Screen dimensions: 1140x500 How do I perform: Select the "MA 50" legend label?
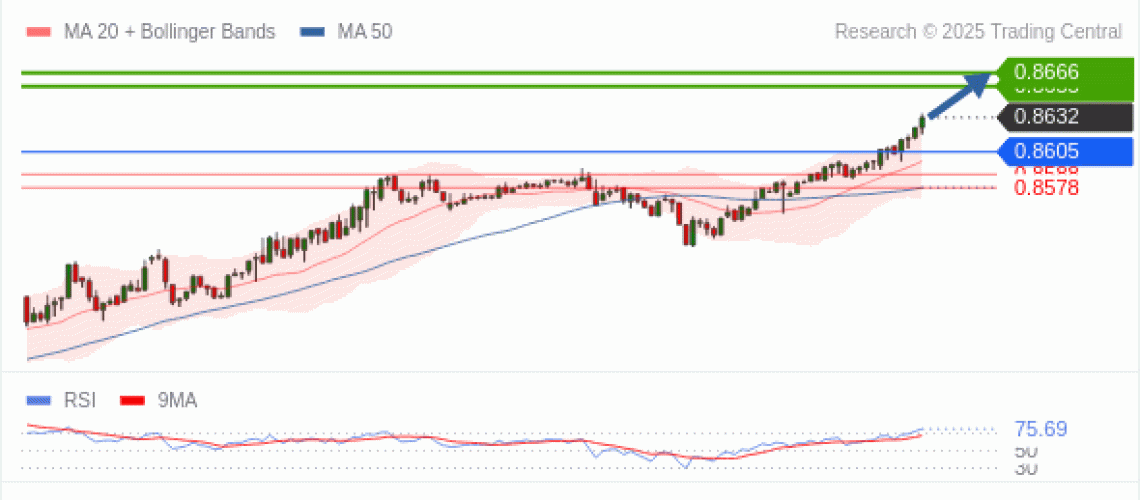364,32
